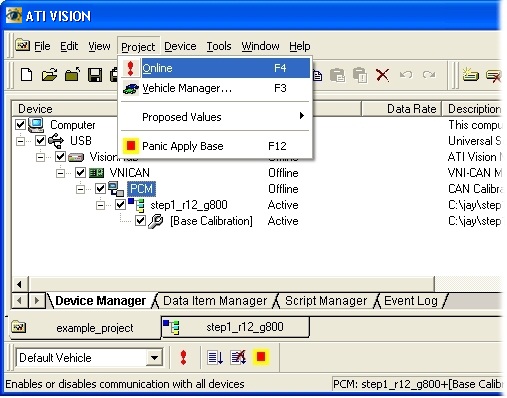Collapse the VisionHub tree node
Image resolution: width=507 pixels, height=398 pixels.
[40, 157]
